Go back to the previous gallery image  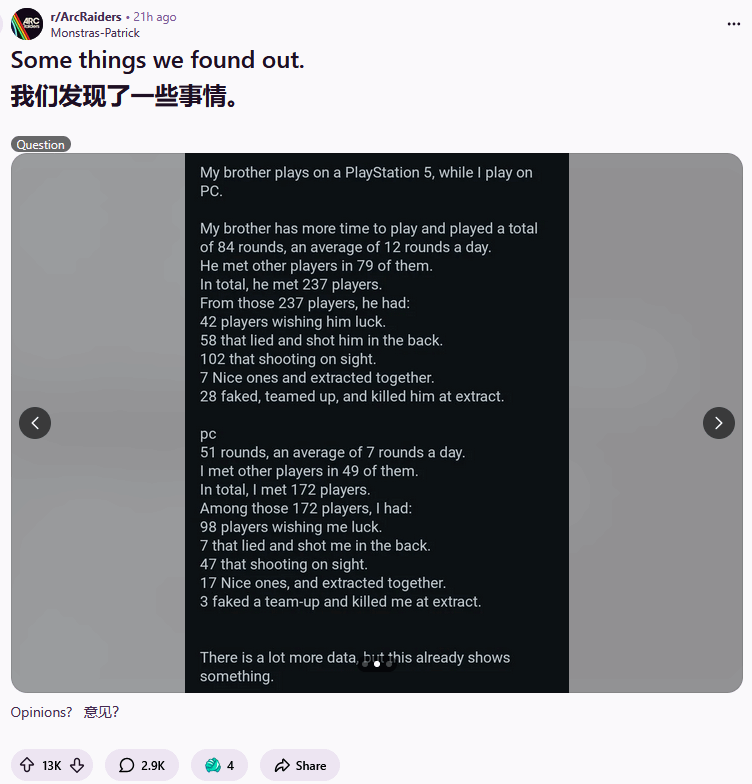(x=35, y=423)
